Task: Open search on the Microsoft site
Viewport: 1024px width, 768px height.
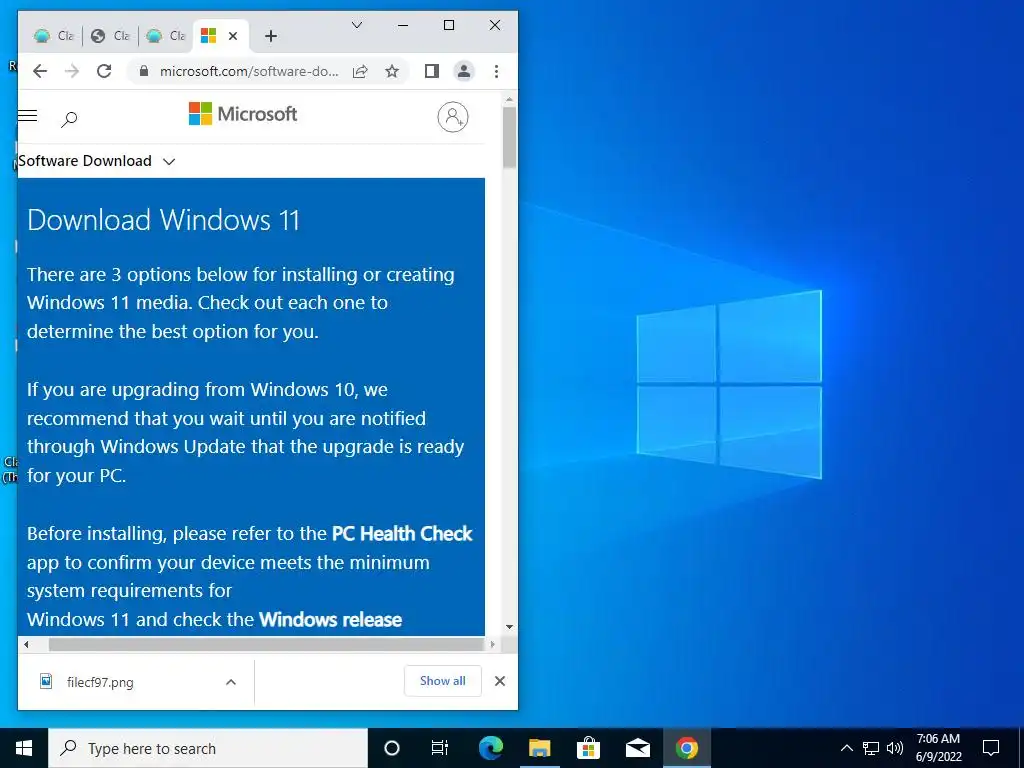Action: [69, 119]
